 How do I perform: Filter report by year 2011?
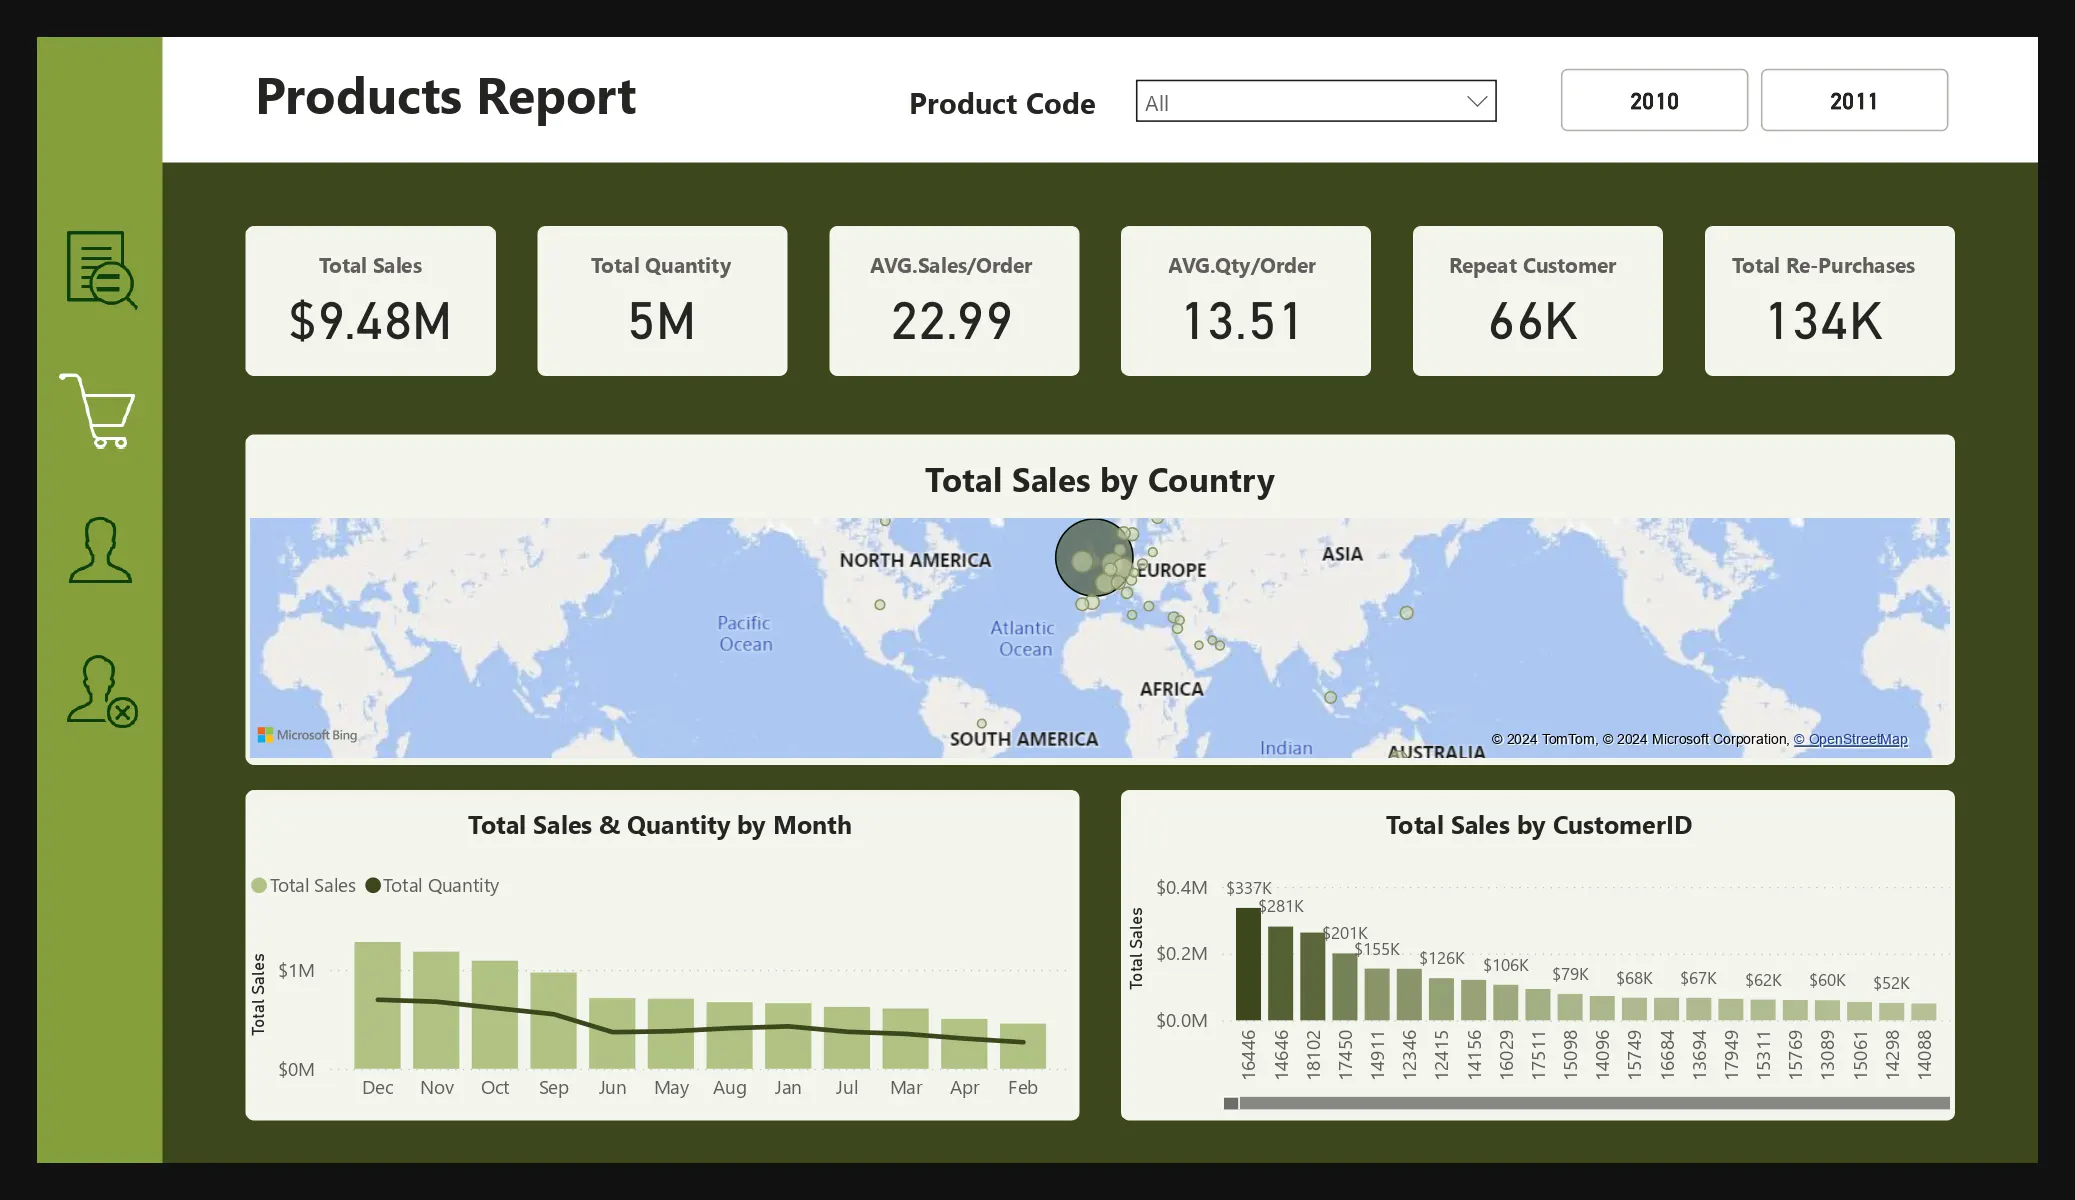point(1853,101)
